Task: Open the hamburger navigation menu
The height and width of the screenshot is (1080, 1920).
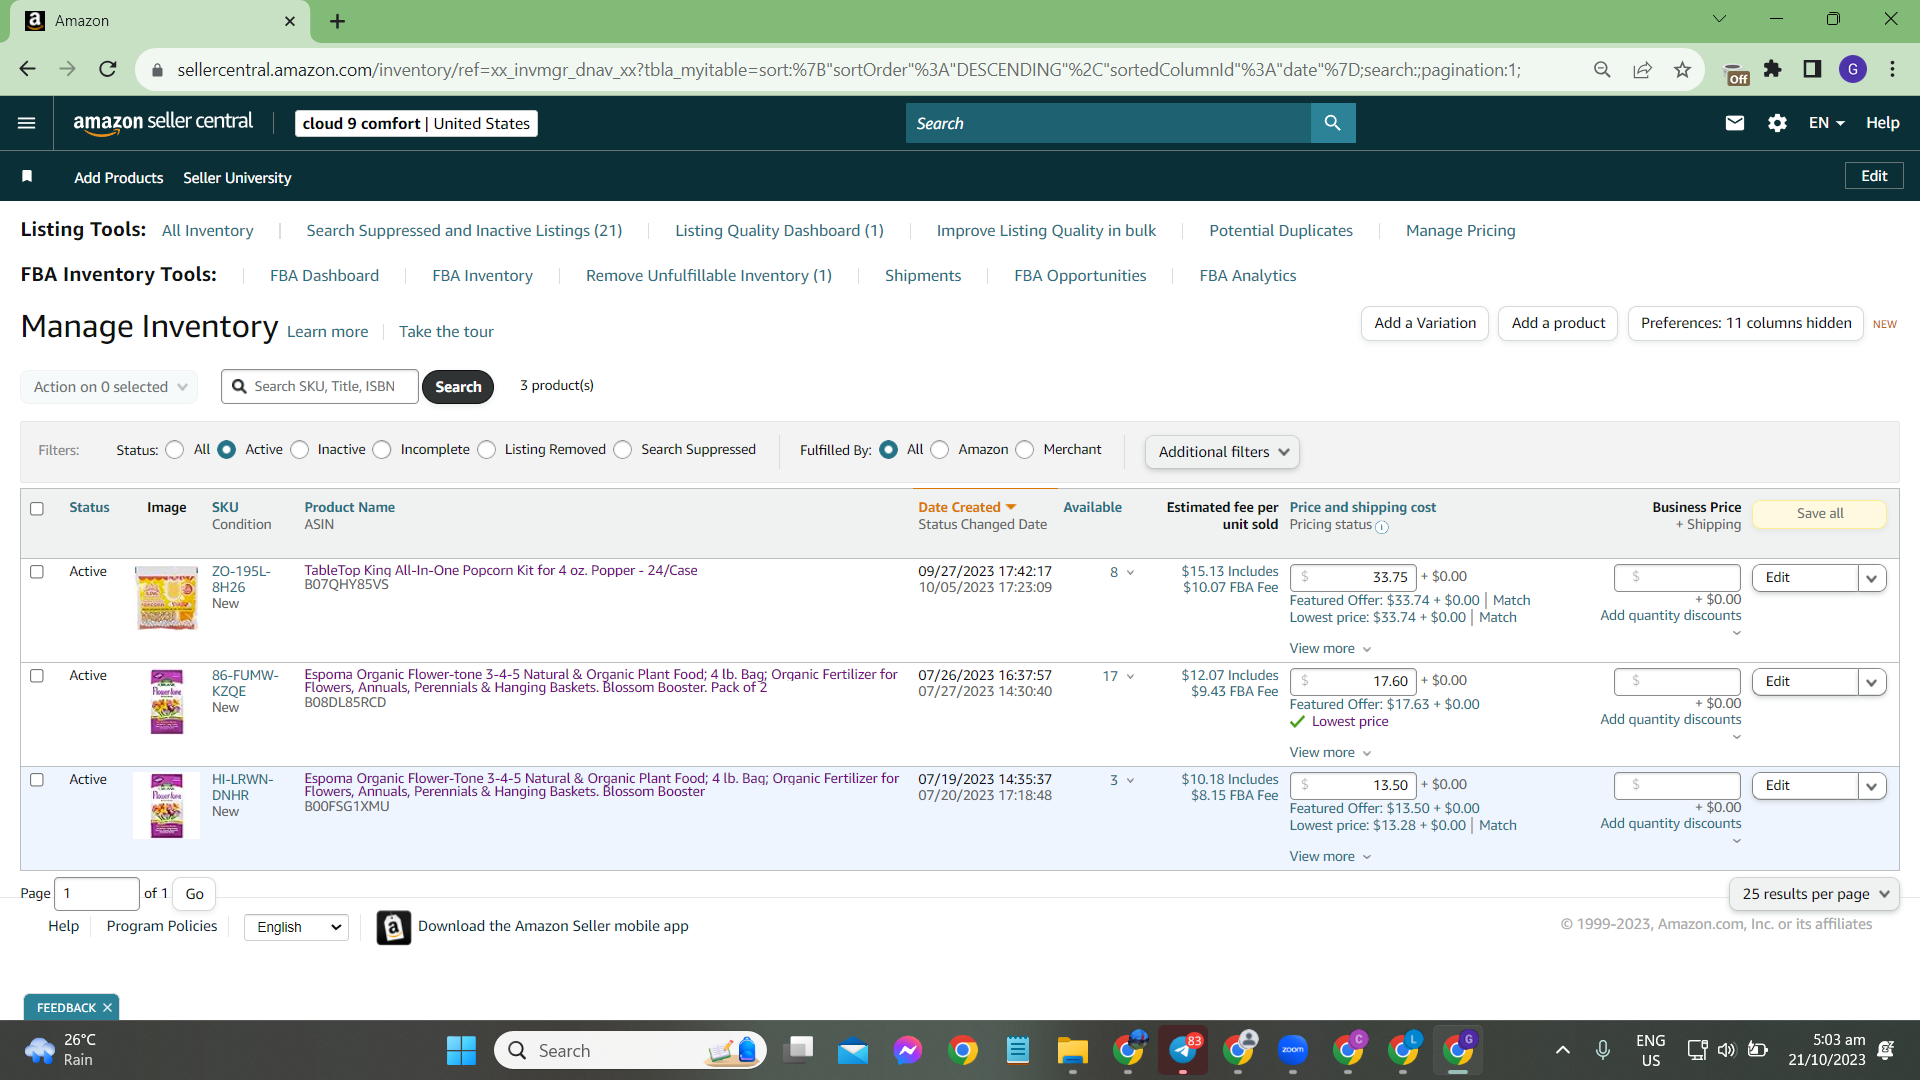Action: (27, 123)
